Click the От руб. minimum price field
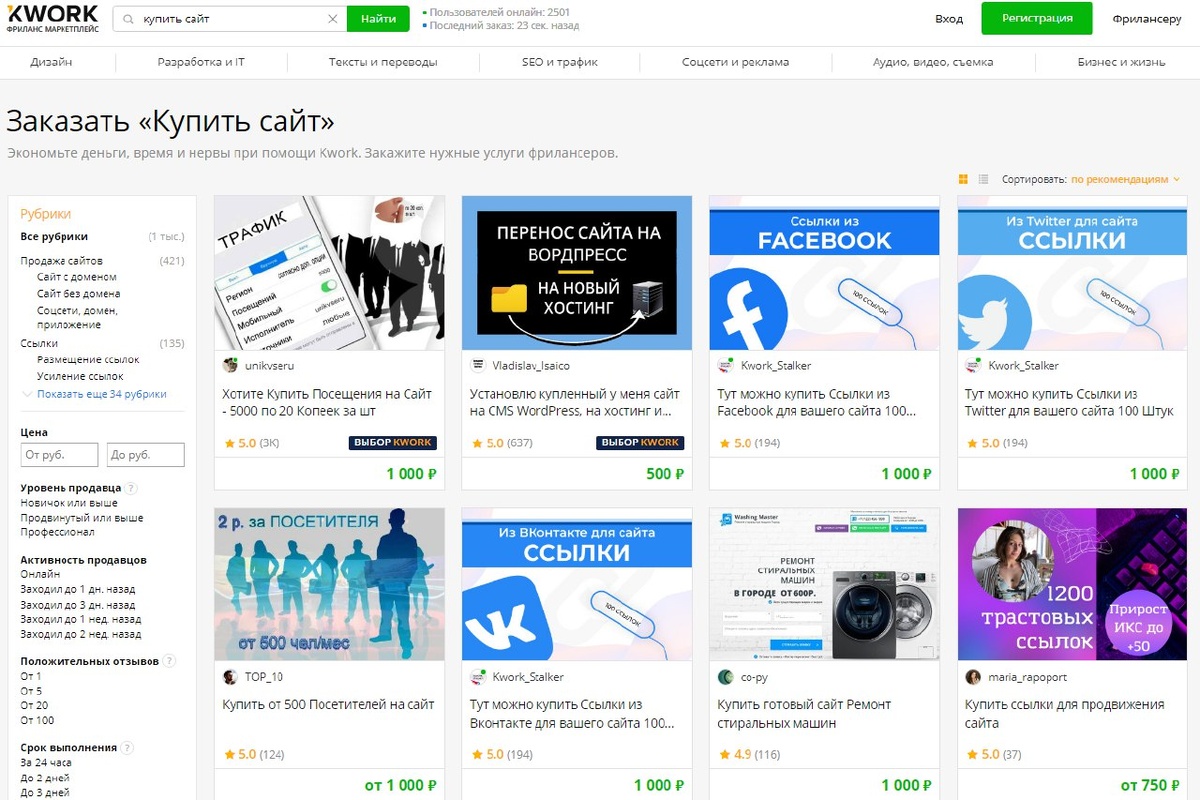 59,455
